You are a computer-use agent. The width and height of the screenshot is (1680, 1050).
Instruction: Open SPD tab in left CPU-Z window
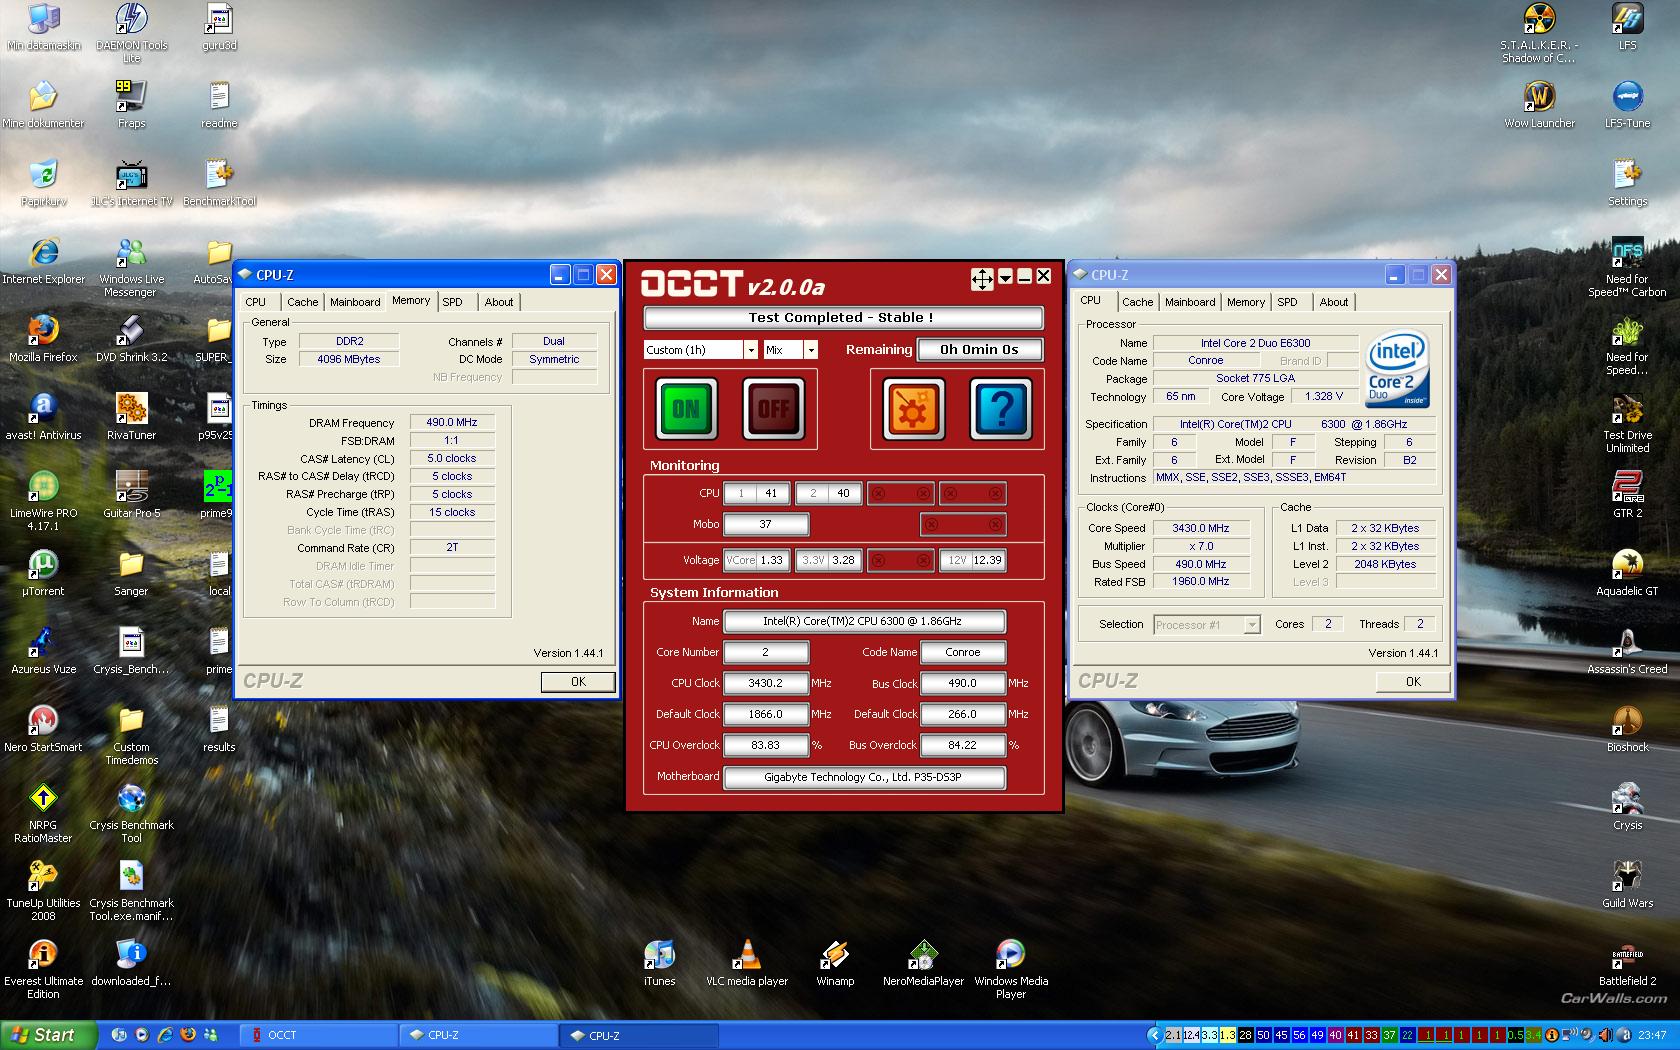tap(453, 302)
